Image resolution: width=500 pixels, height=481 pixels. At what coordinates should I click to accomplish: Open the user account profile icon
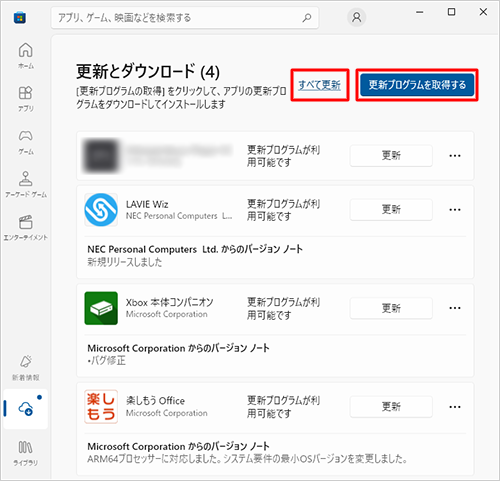pos(357,17)
